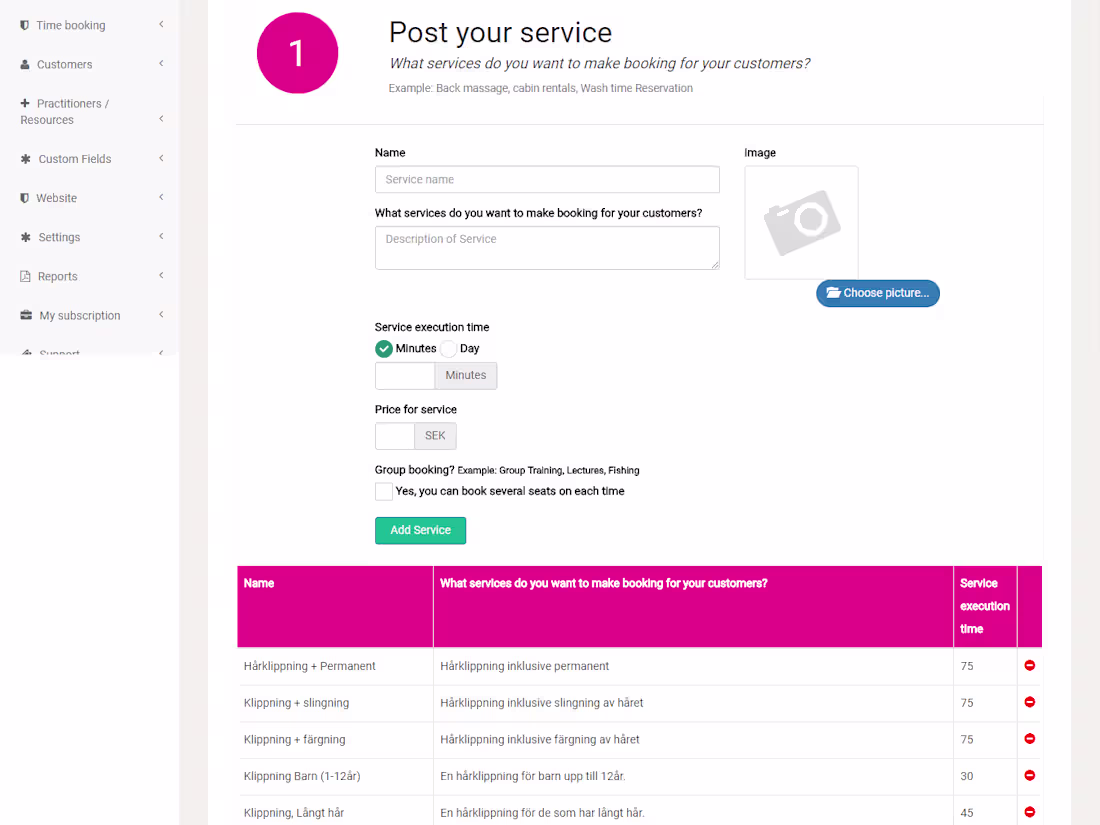Click the camera placeholder in the Image box
Image resolution: width=1100 pixels, height=825 pixels.
pyautogui.click(x=801, y=222)
